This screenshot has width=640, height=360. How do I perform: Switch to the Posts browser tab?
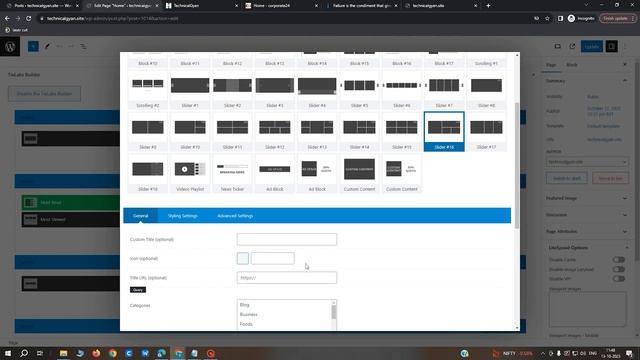43,6
